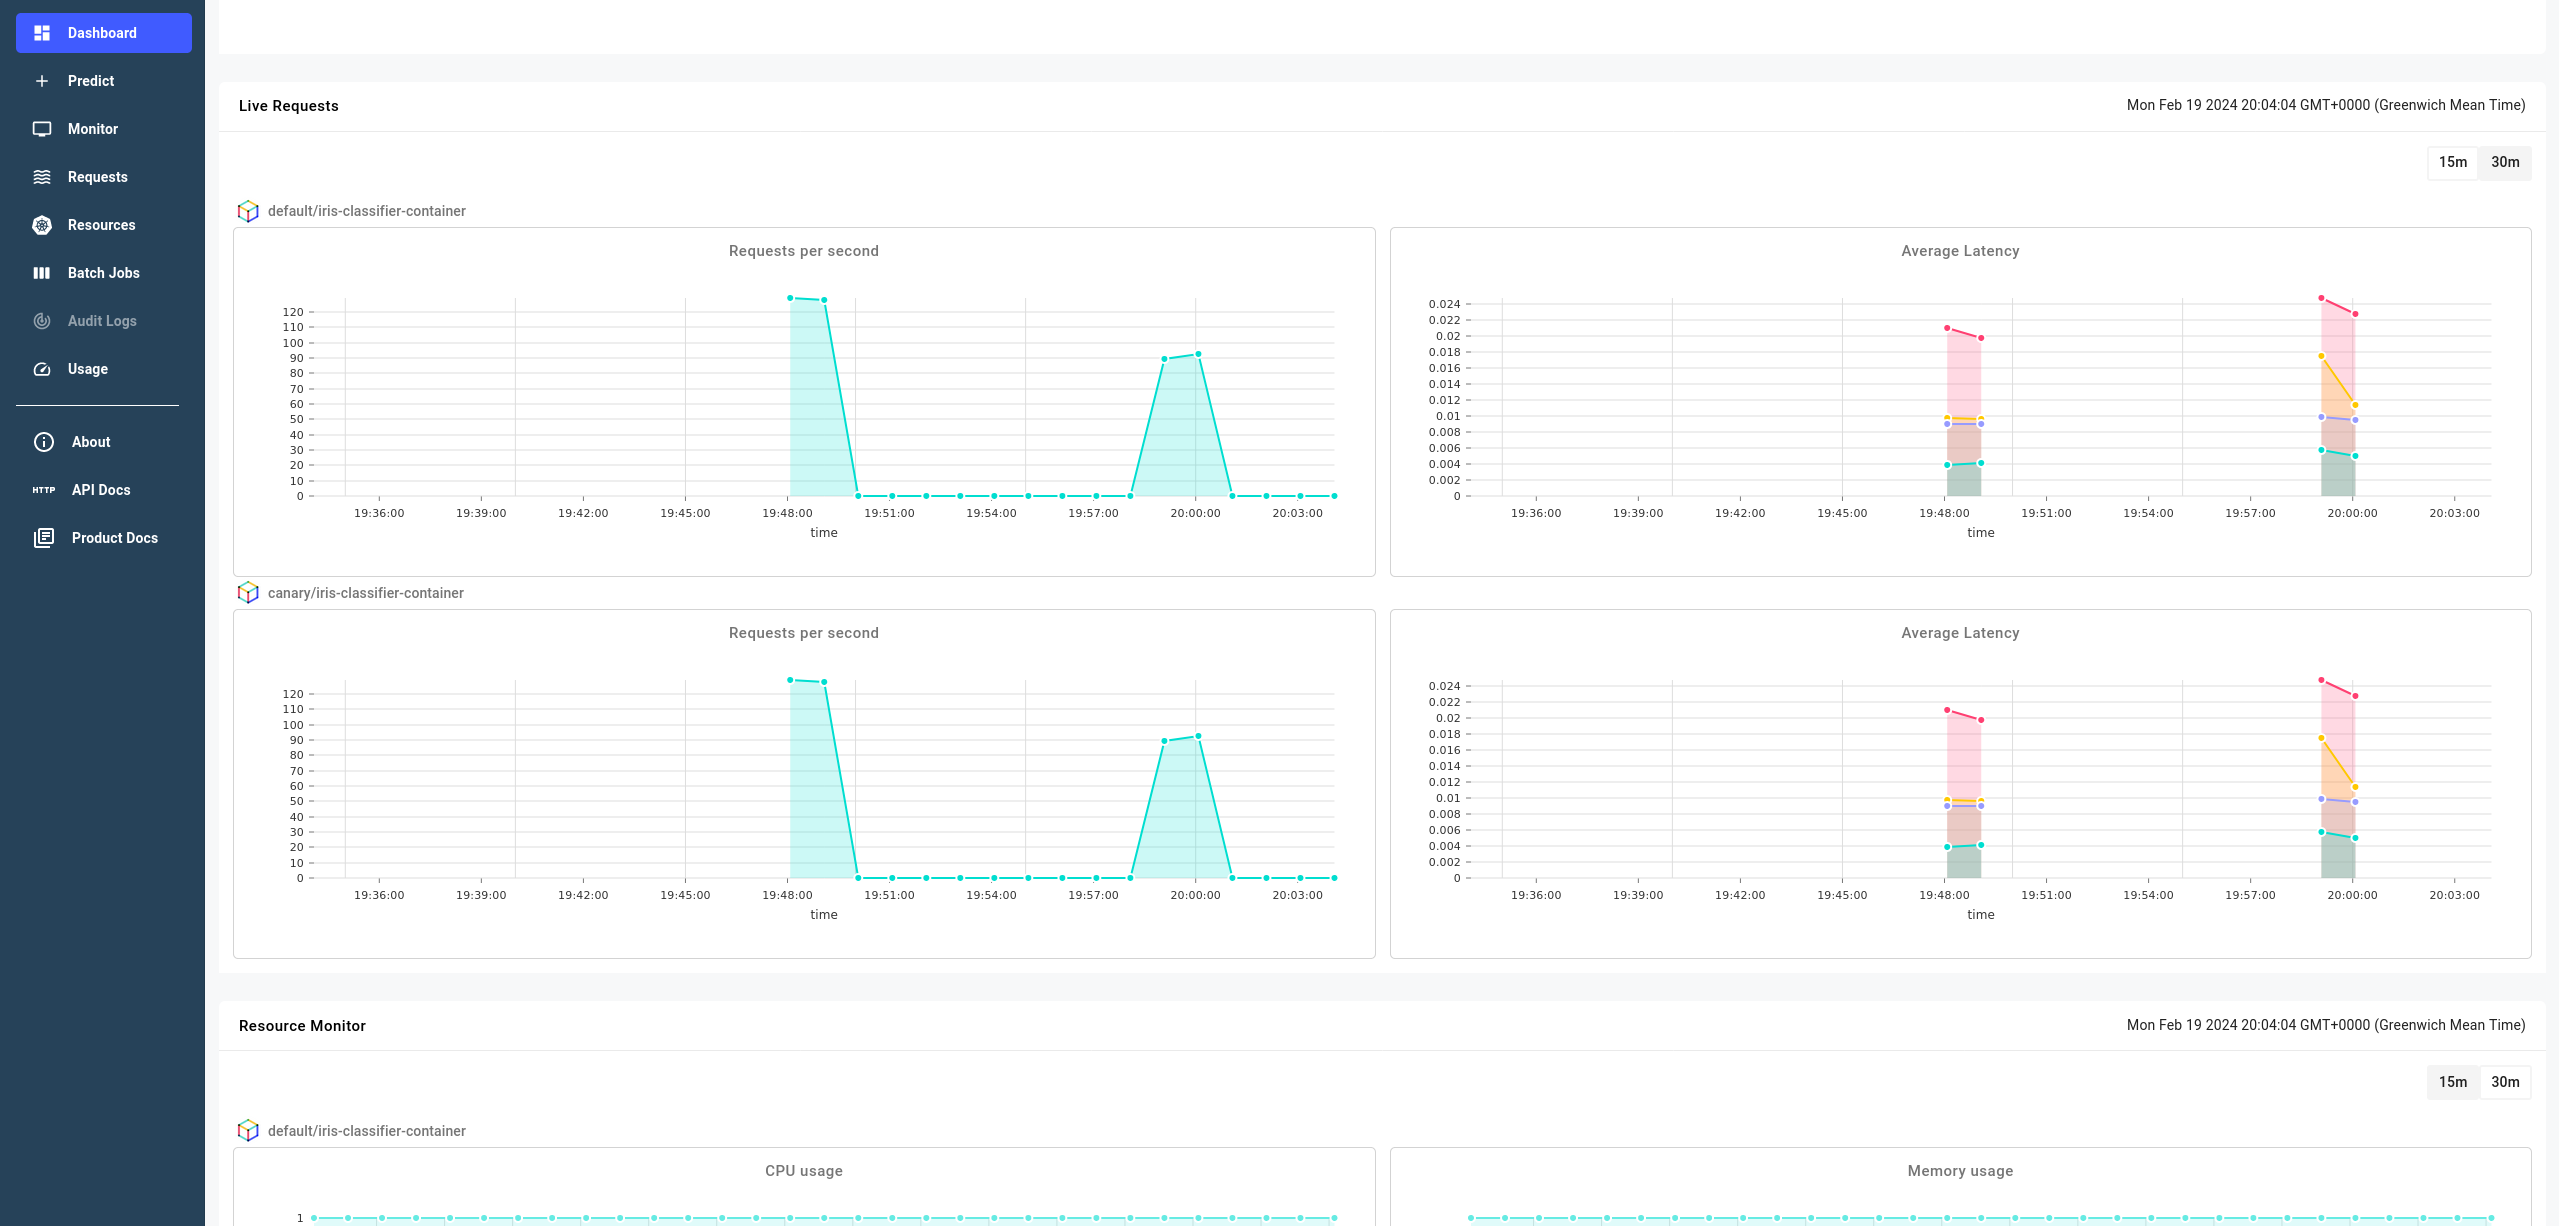Click the CPU usage chart title

803,1171
